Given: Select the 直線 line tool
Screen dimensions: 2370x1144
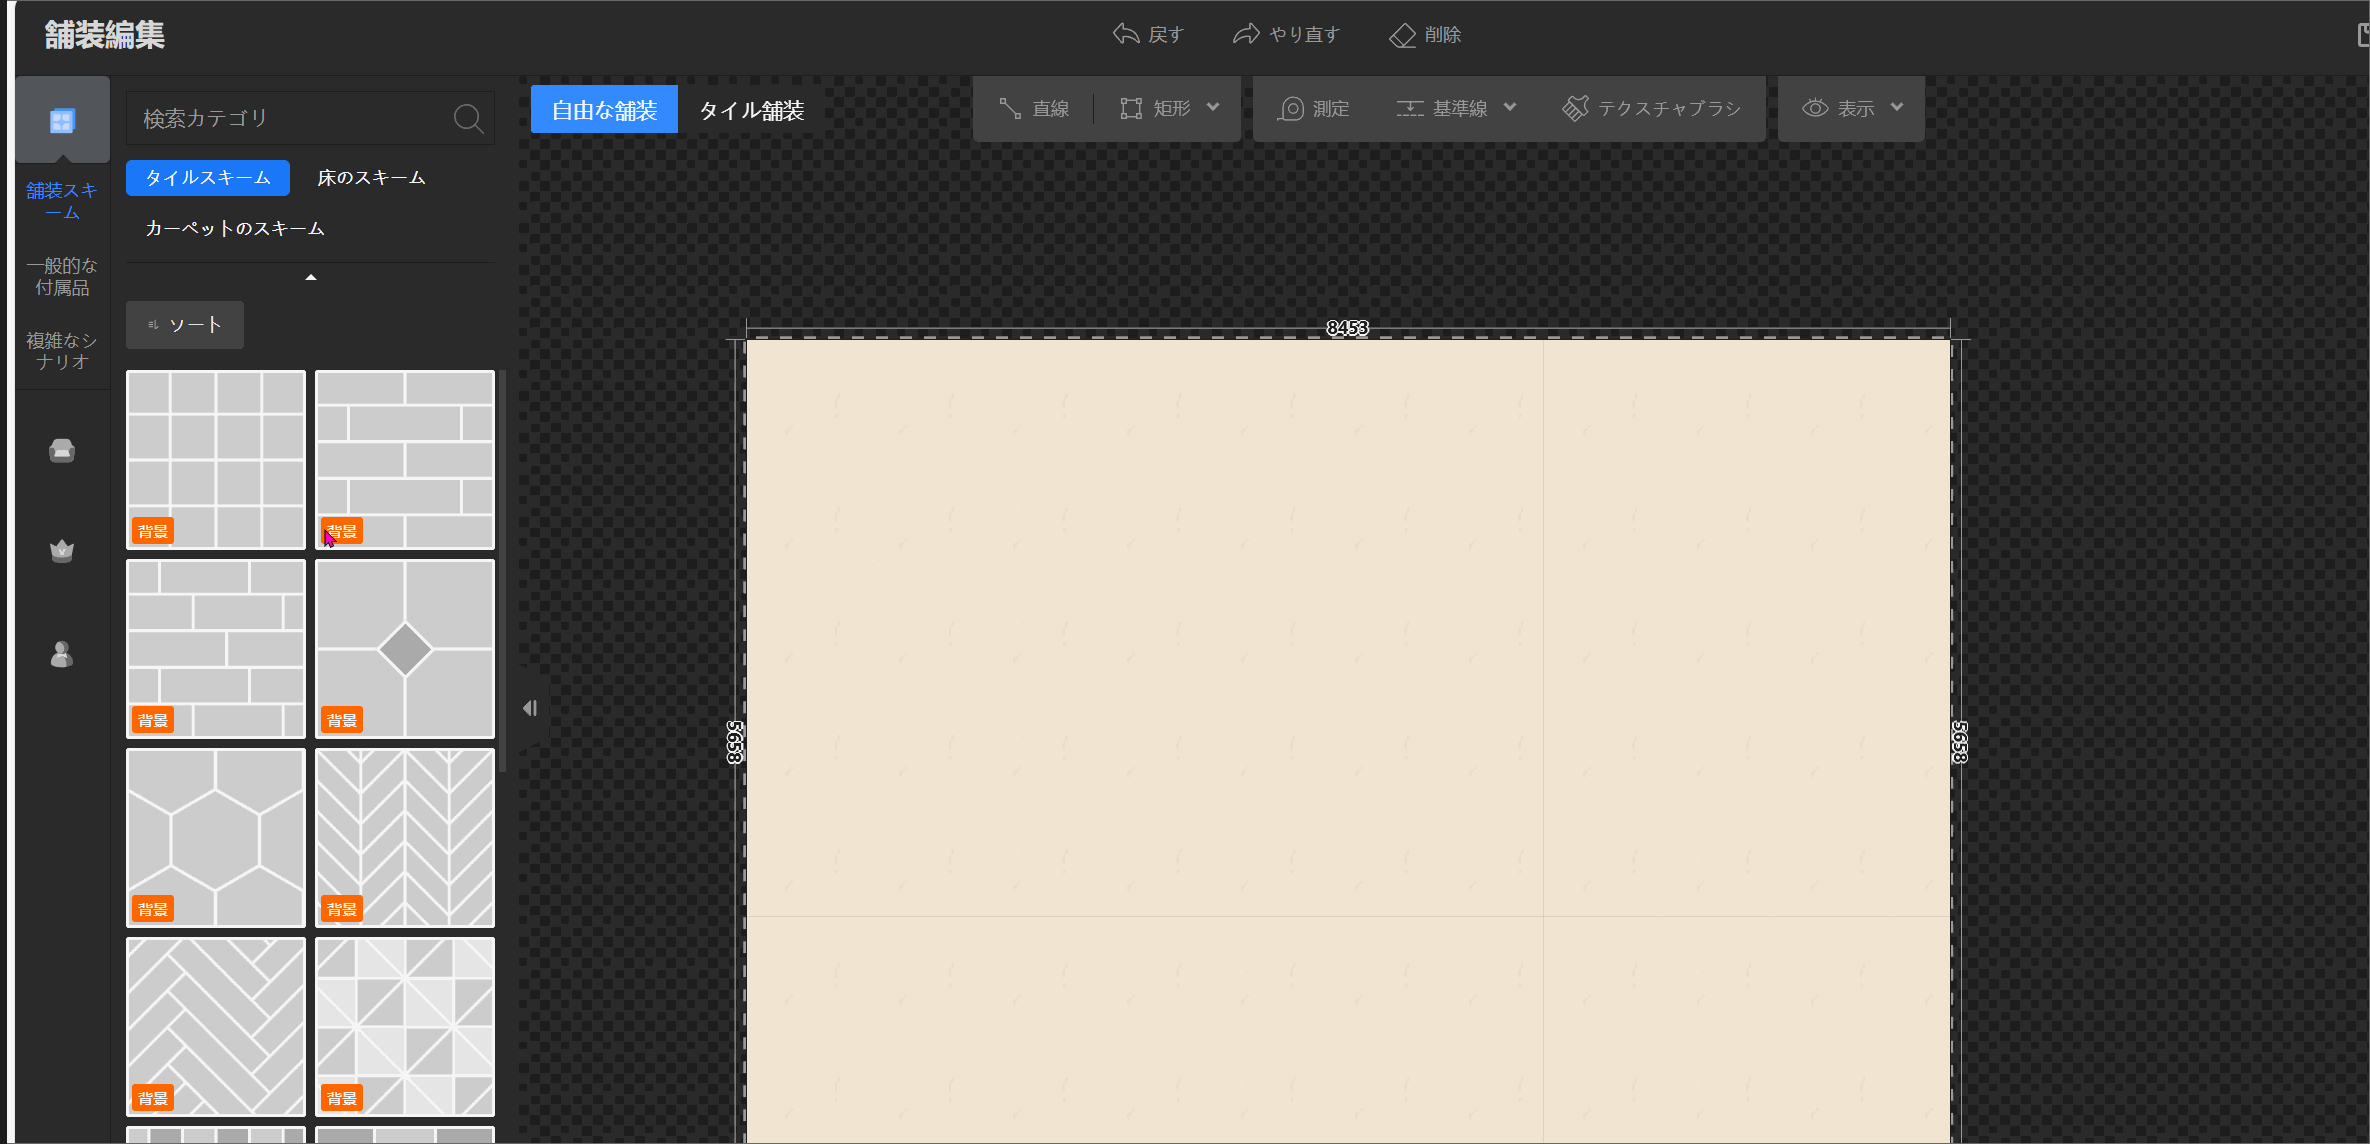Looking at the screenshot, I should tap(1034, 108).
